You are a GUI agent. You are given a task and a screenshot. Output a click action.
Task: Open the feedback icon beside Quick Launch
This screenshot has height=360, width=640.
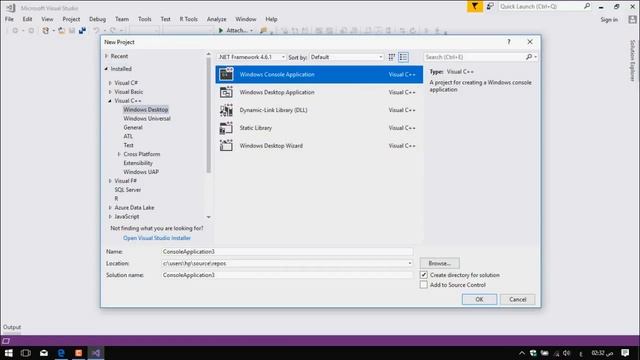click(x=490, y=6)
